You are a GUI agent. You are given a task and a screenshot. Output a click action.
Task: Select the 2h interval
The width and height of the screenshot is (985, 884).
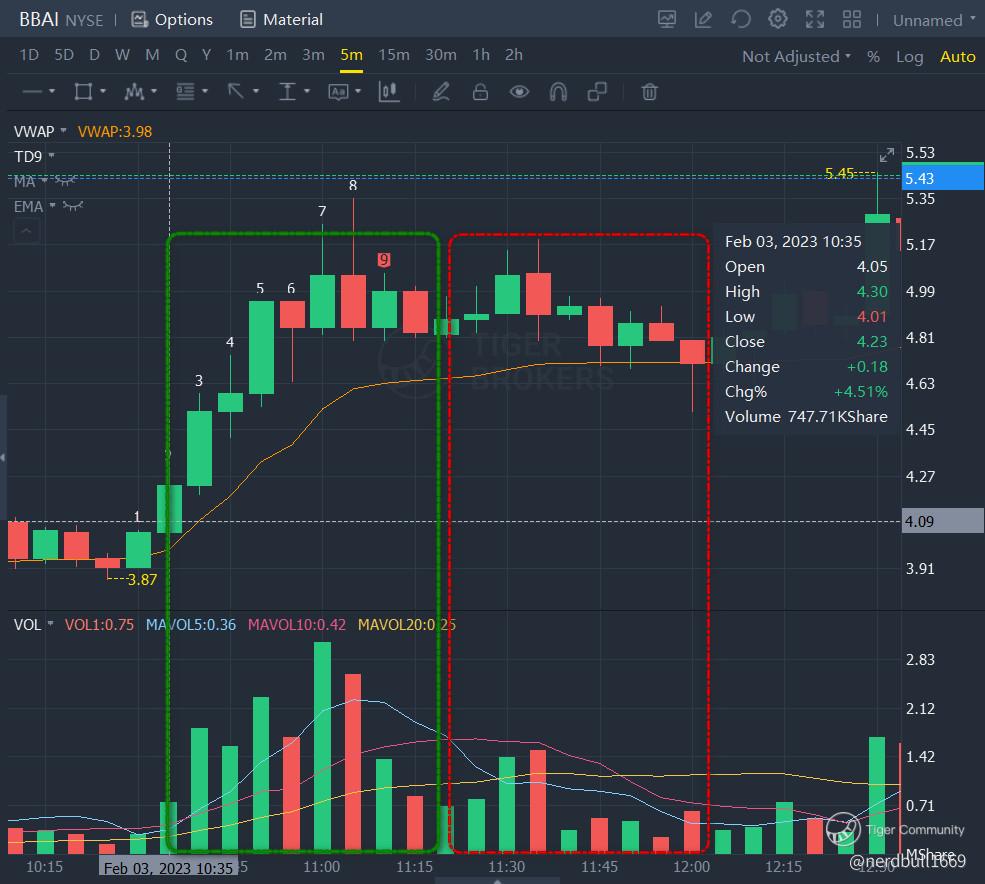(514, 55)
